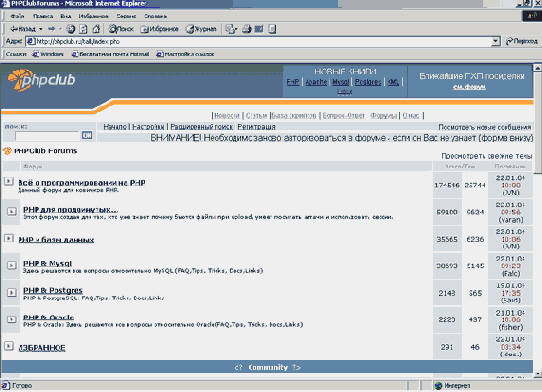
Task: Open the PHP & Postgres forum link
Action: coord(53,290)
